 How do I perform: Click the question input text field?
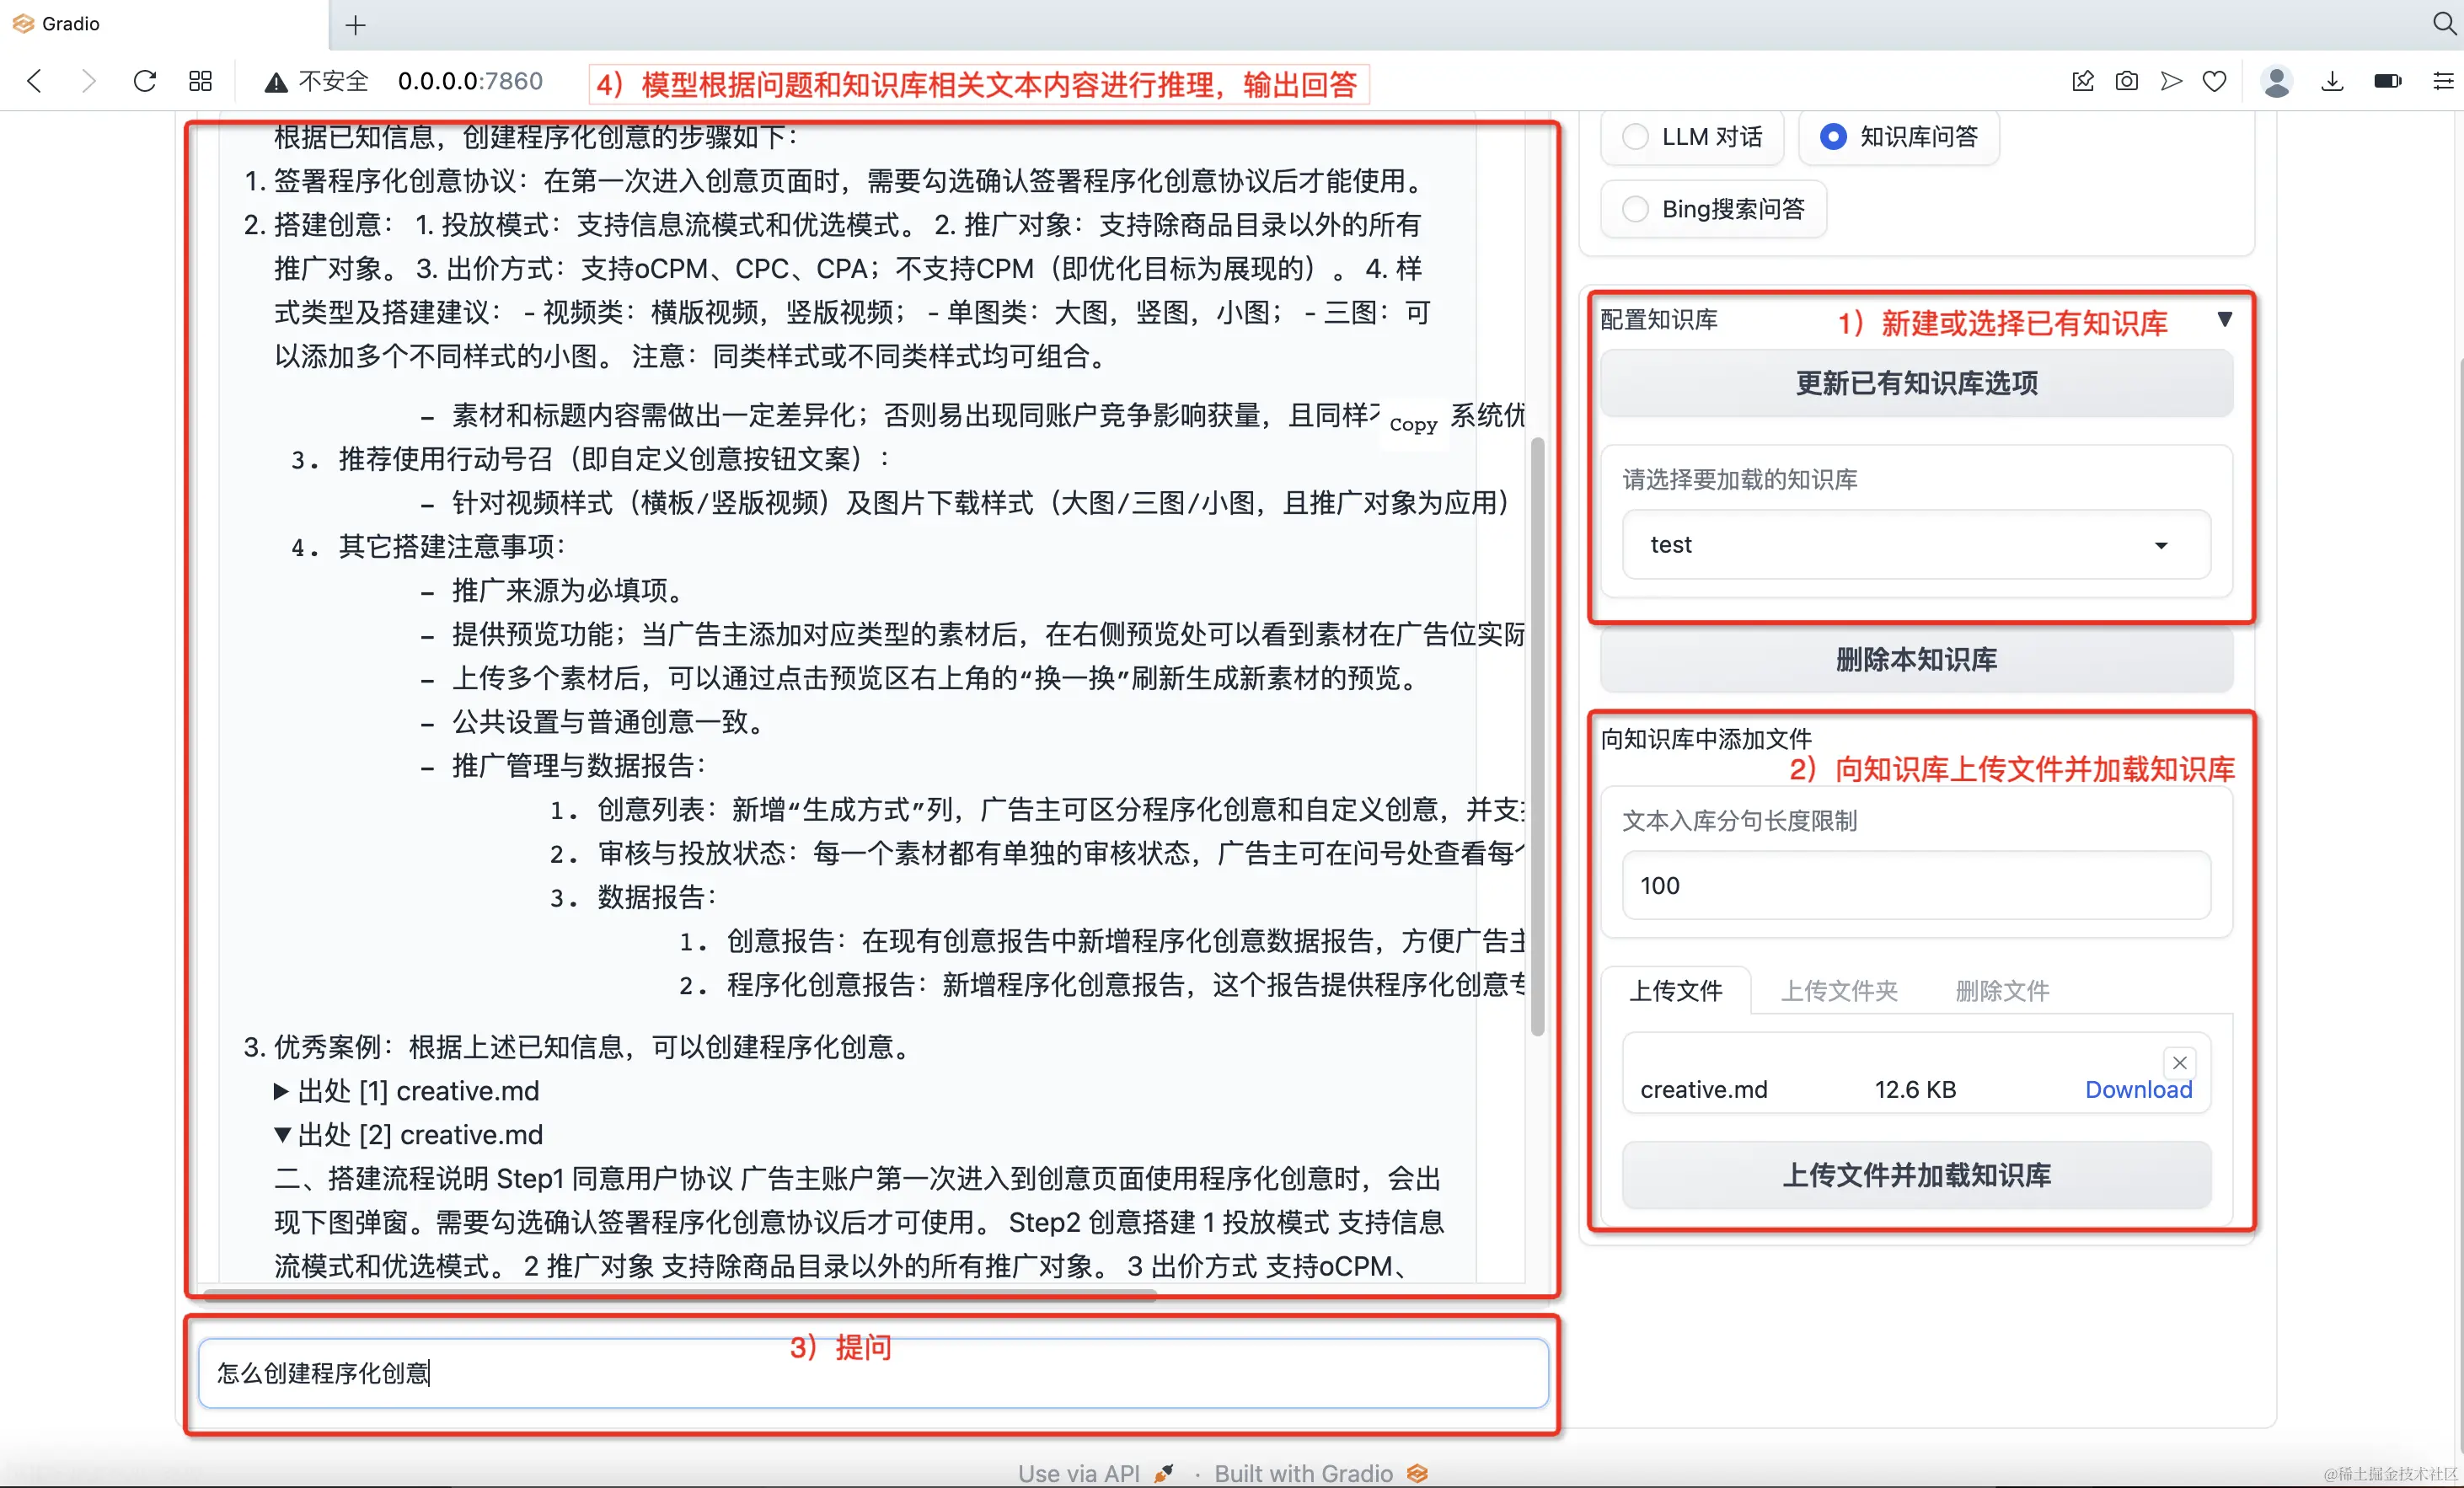872,1373
